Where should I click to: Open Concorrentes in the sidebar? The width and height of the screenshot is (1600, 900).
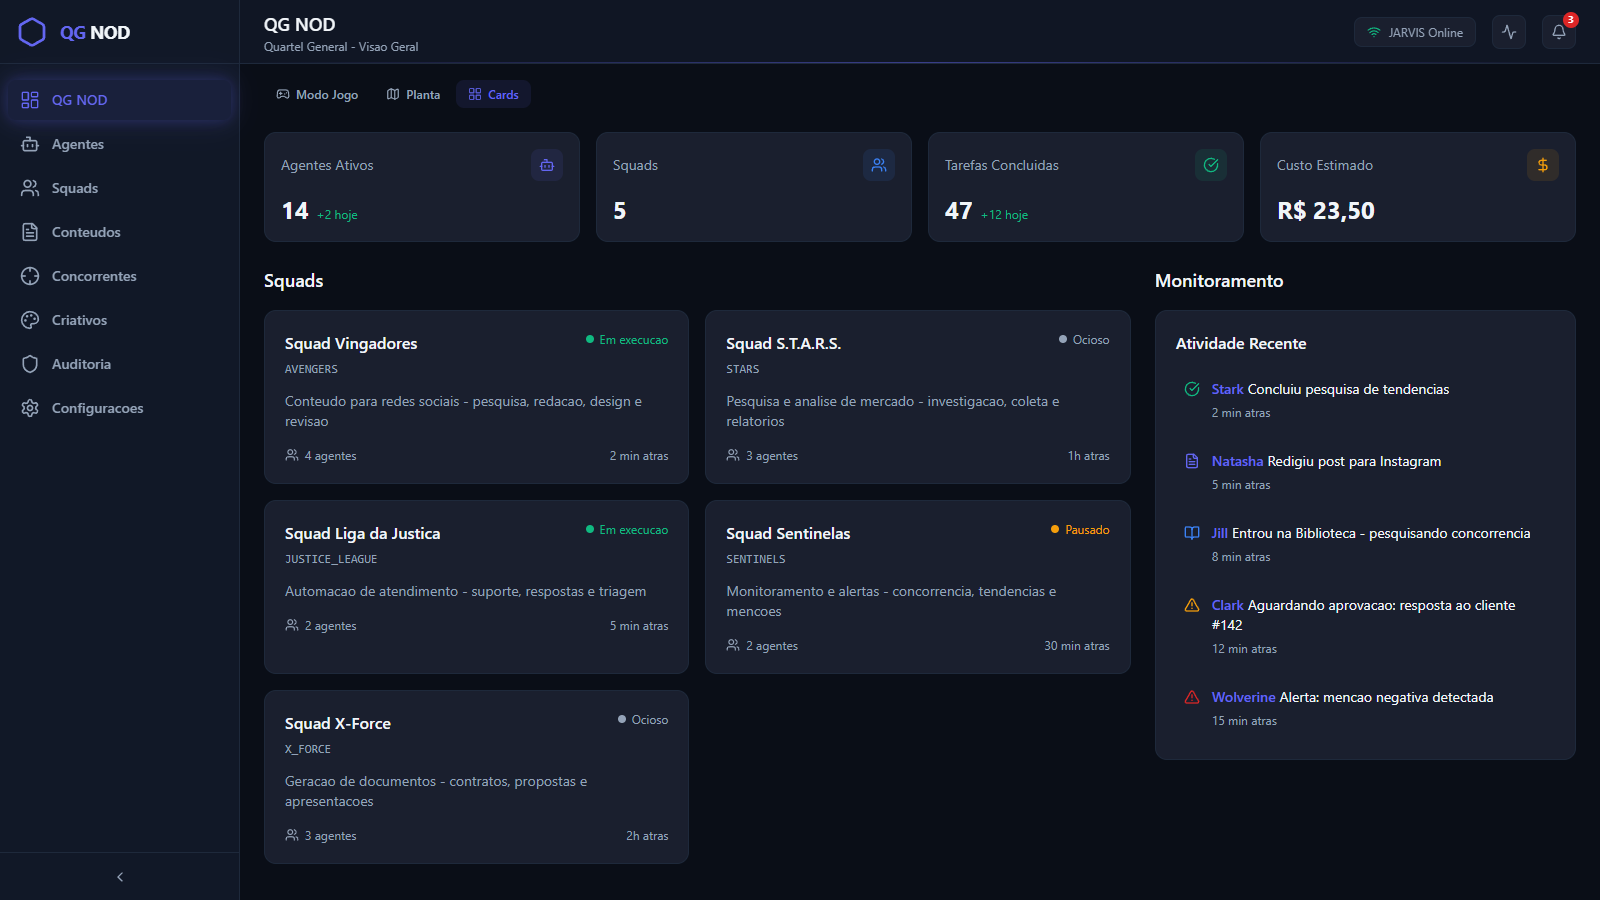click(x=120, y=276)
